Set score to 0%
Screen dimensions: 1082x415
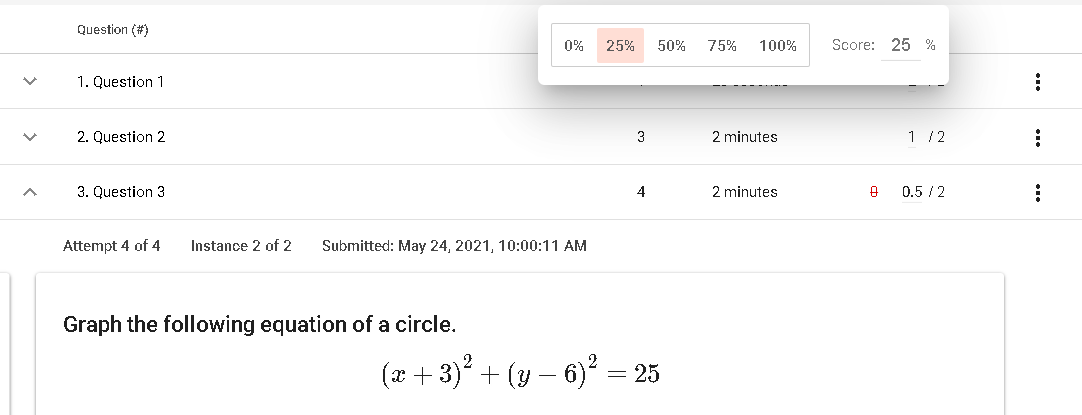[574, 46]
